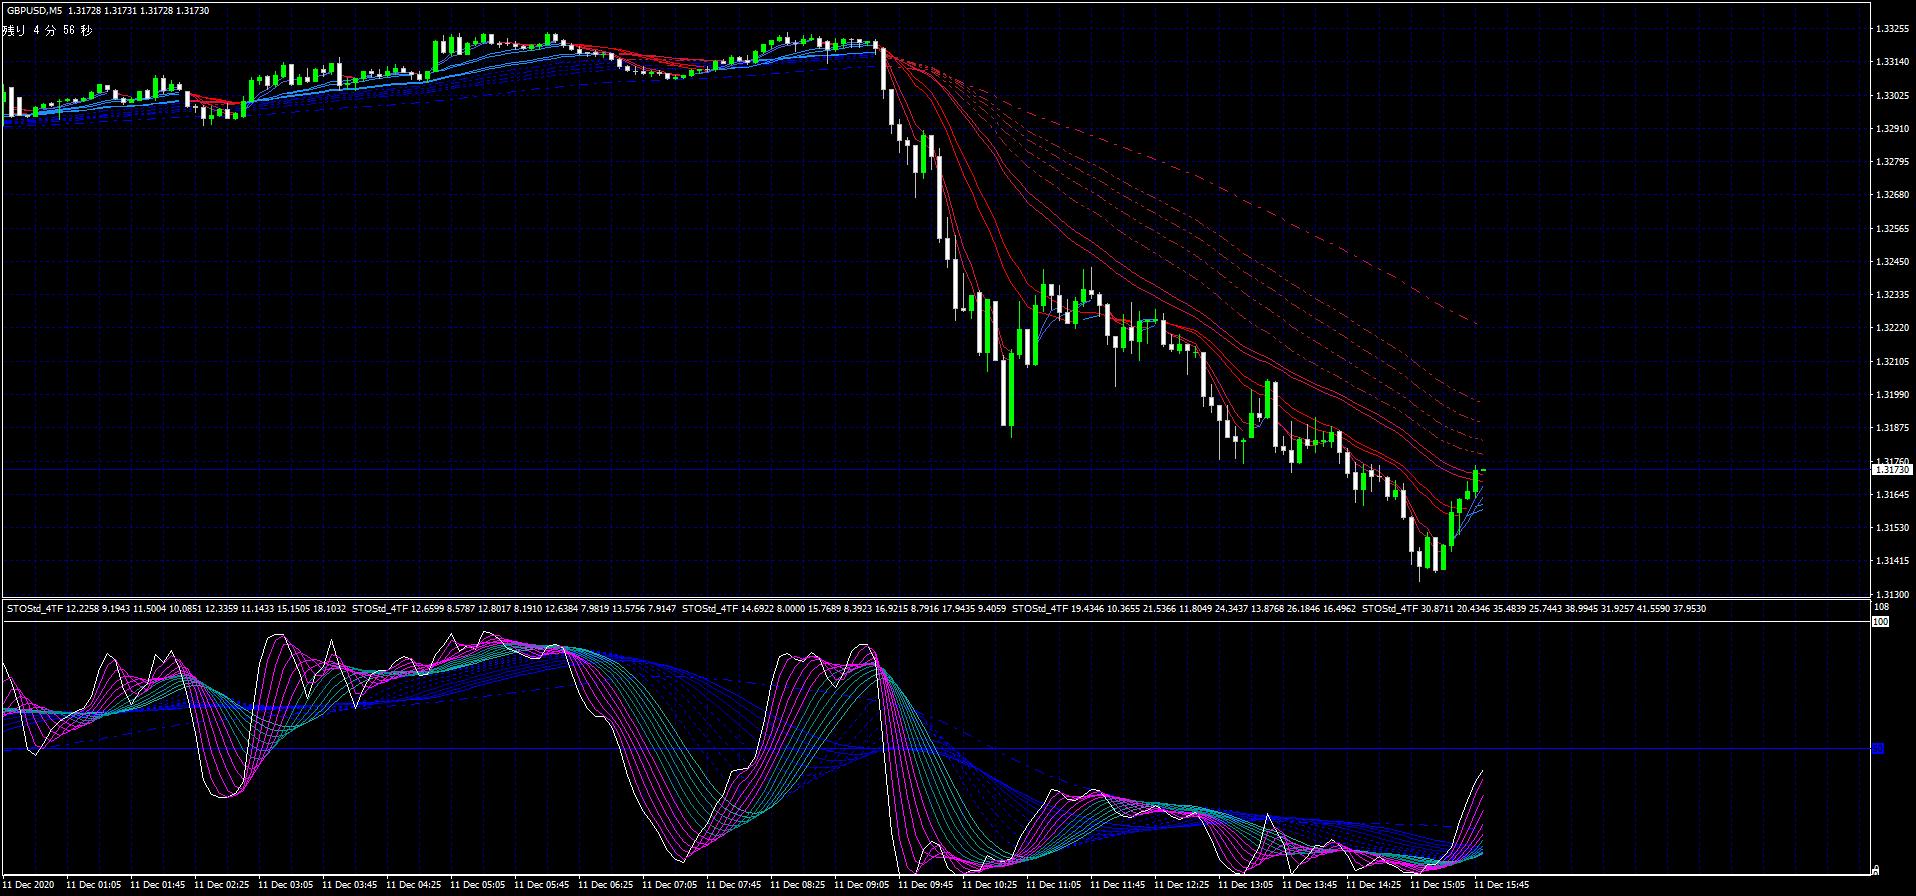Viewport: 1916px width, 896px height.
Task: Click the 1.32450 price scale label
Action: tap(1891, 262)
